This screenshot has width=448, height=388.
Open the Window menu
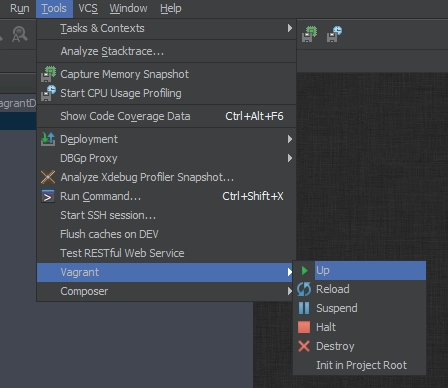(128, 8)
